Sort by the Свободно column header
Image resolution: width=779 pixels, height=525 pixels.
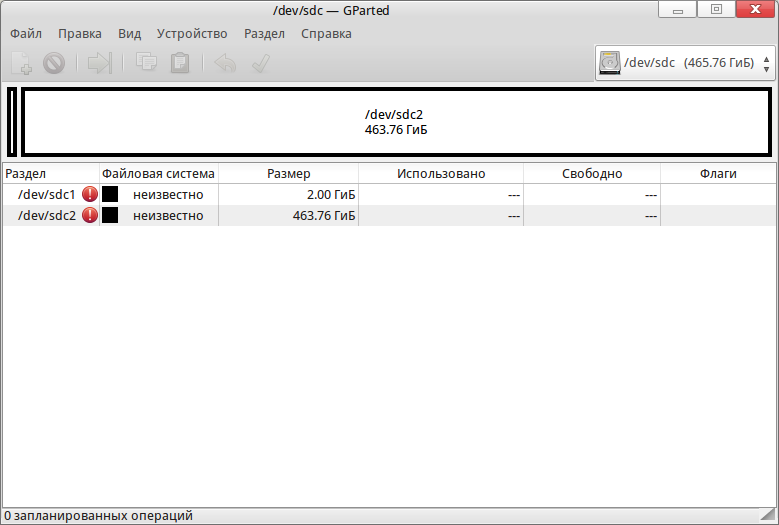point(592,173)
